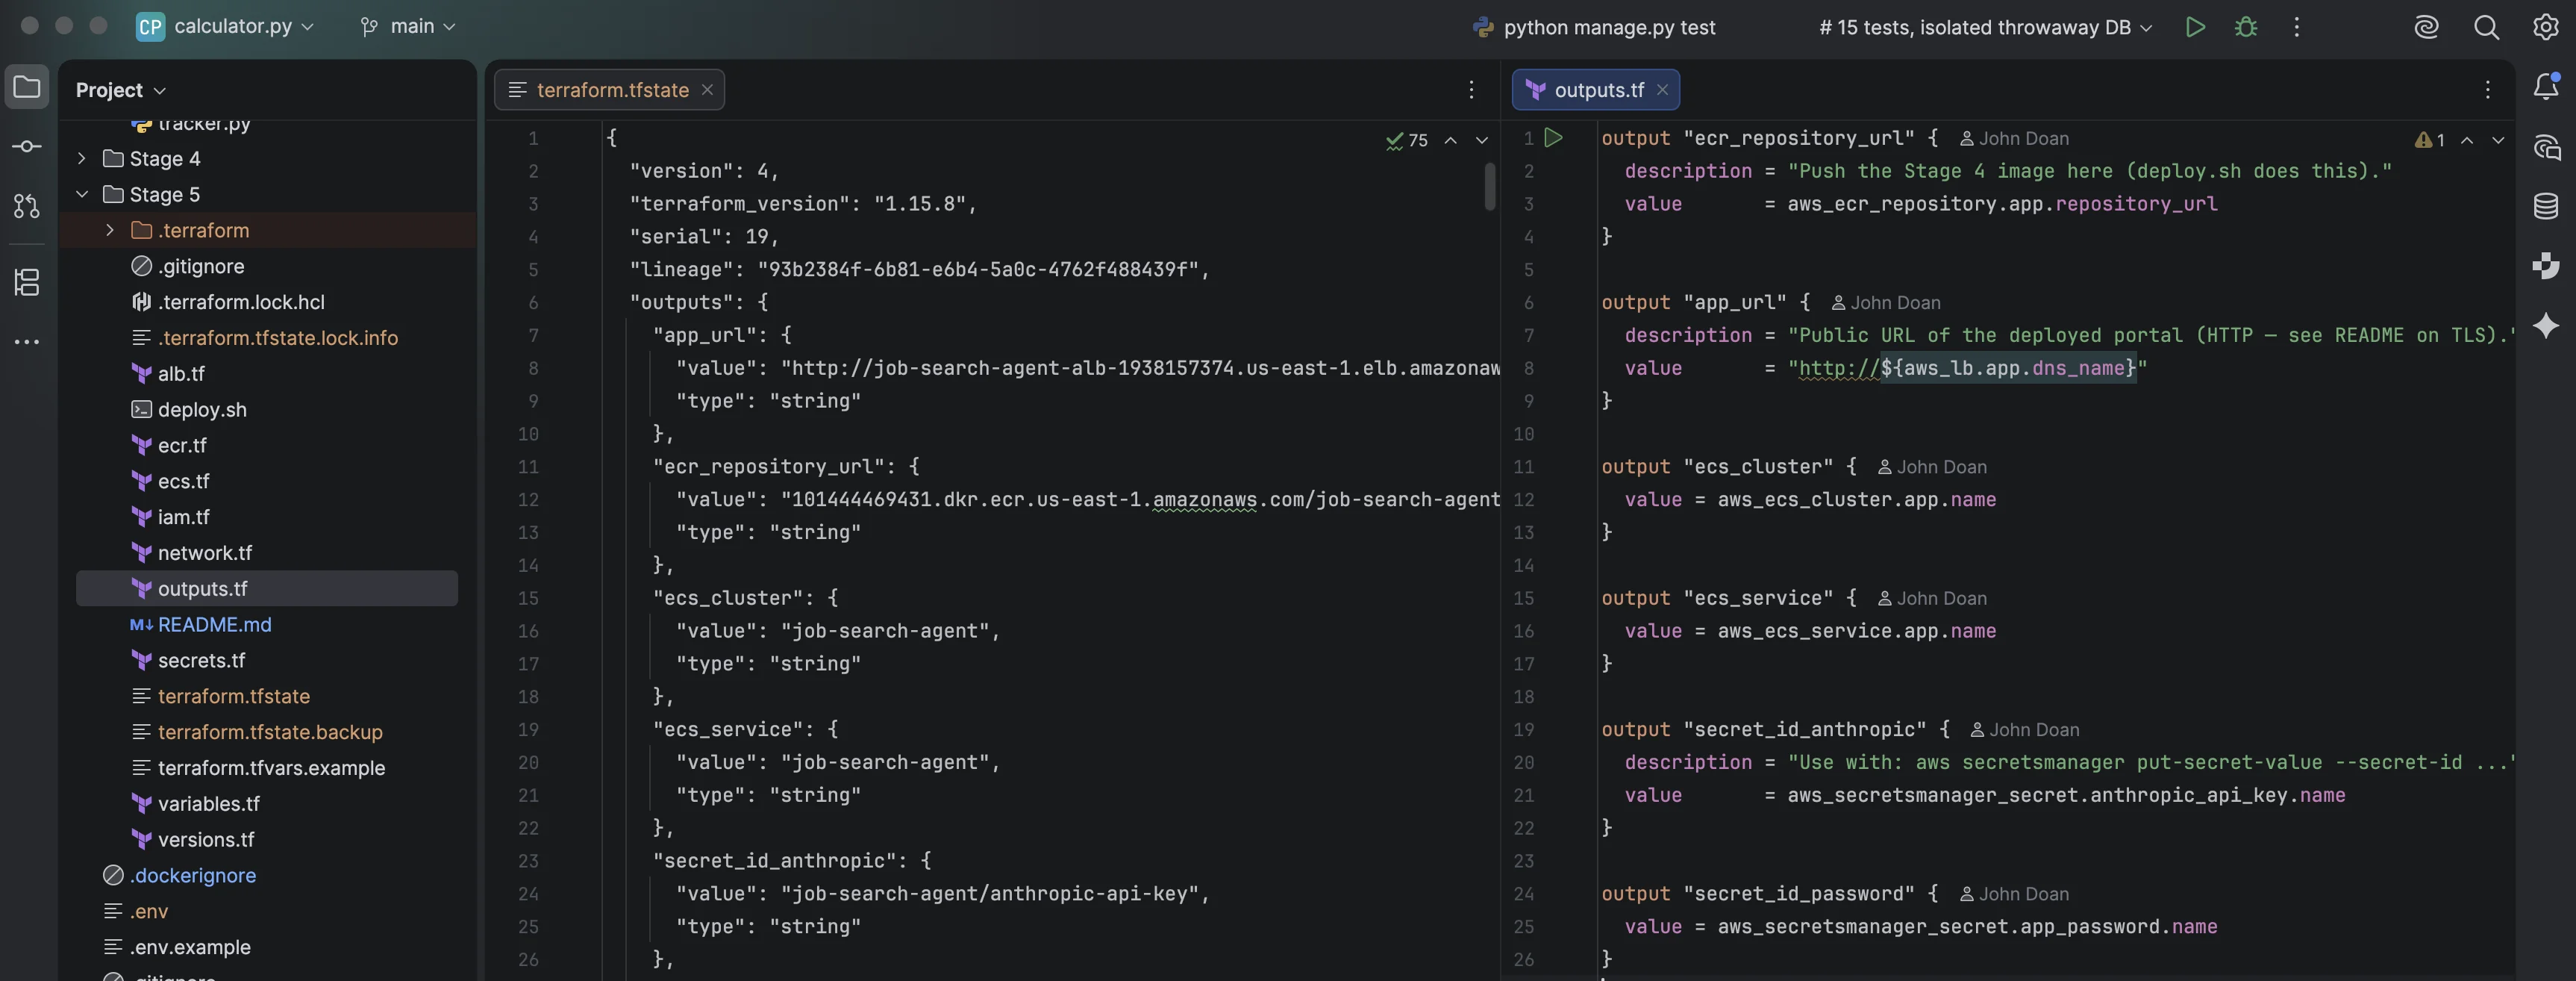2576x981 pixels.
Task: Switch to the outputs.tf tab
Action: pyautogui.click(x=1598, y=90)
